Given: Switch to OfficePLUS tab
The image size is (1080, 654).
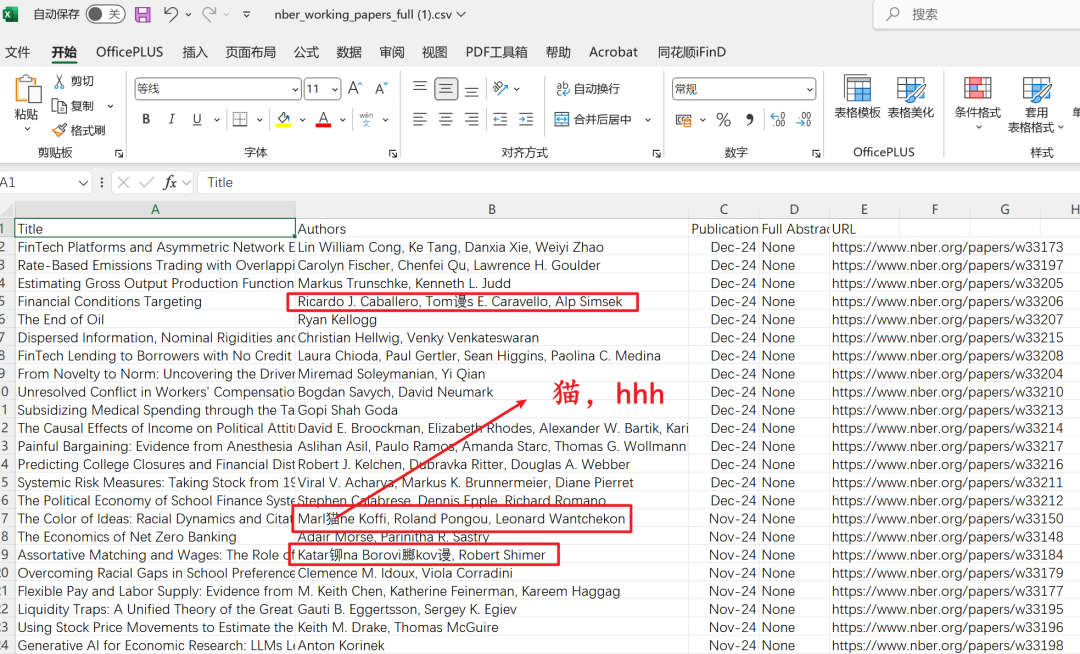Looking at the screenshot, I should pyautogui.click(x=129, y=52).
